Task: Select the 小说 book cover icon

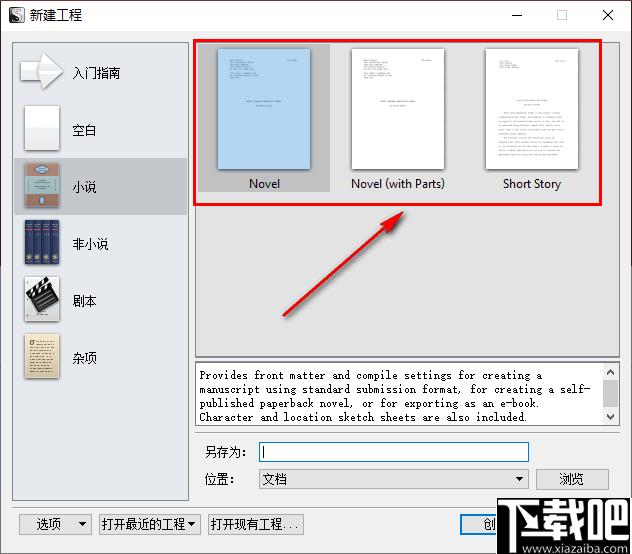Action: (42, 185)
